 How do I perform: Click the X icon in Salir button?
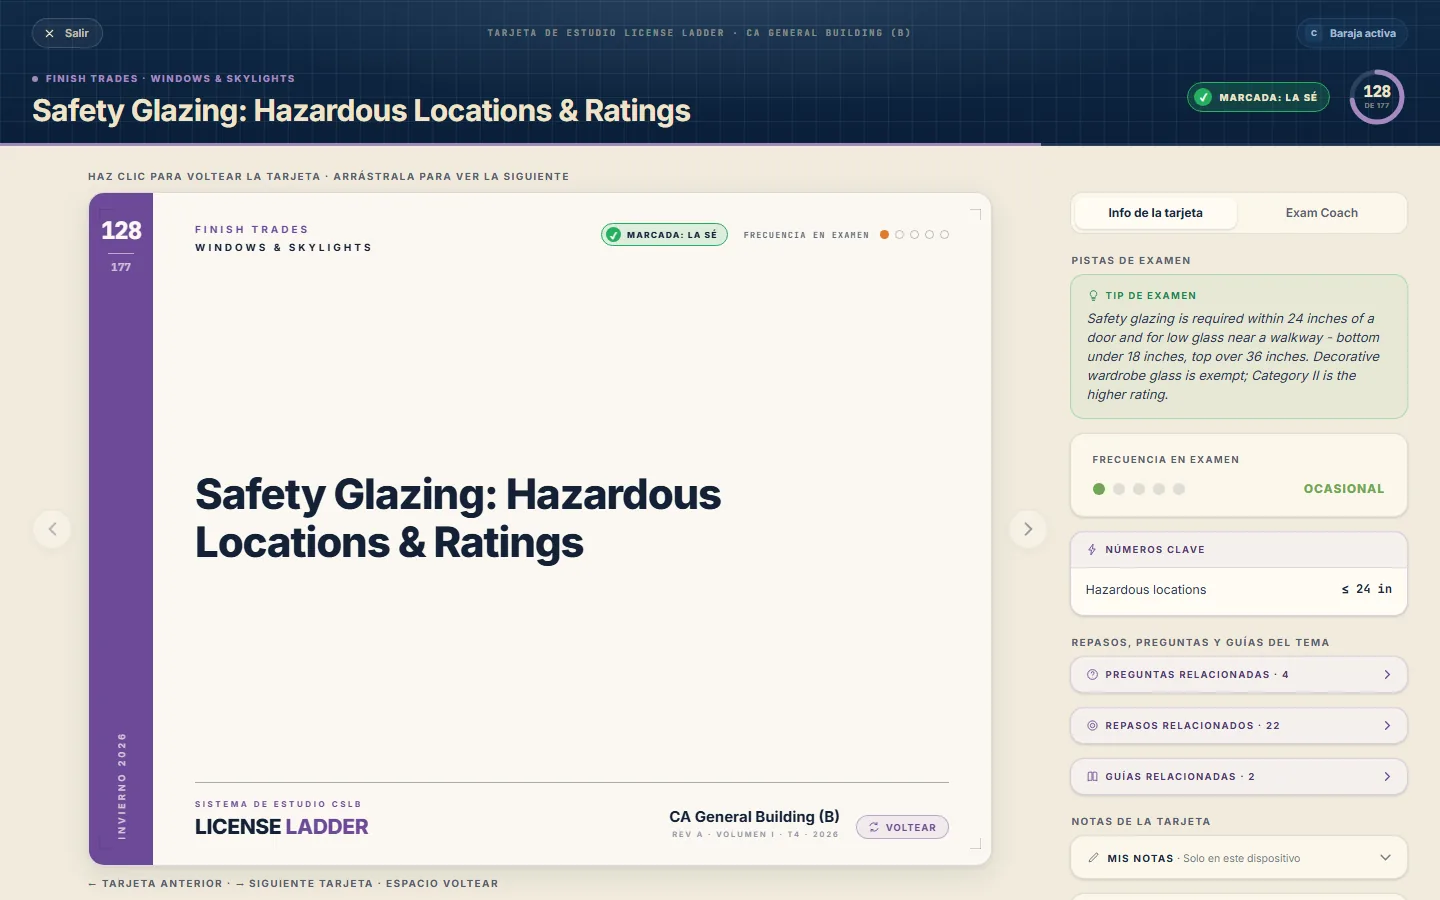(50, 33)
